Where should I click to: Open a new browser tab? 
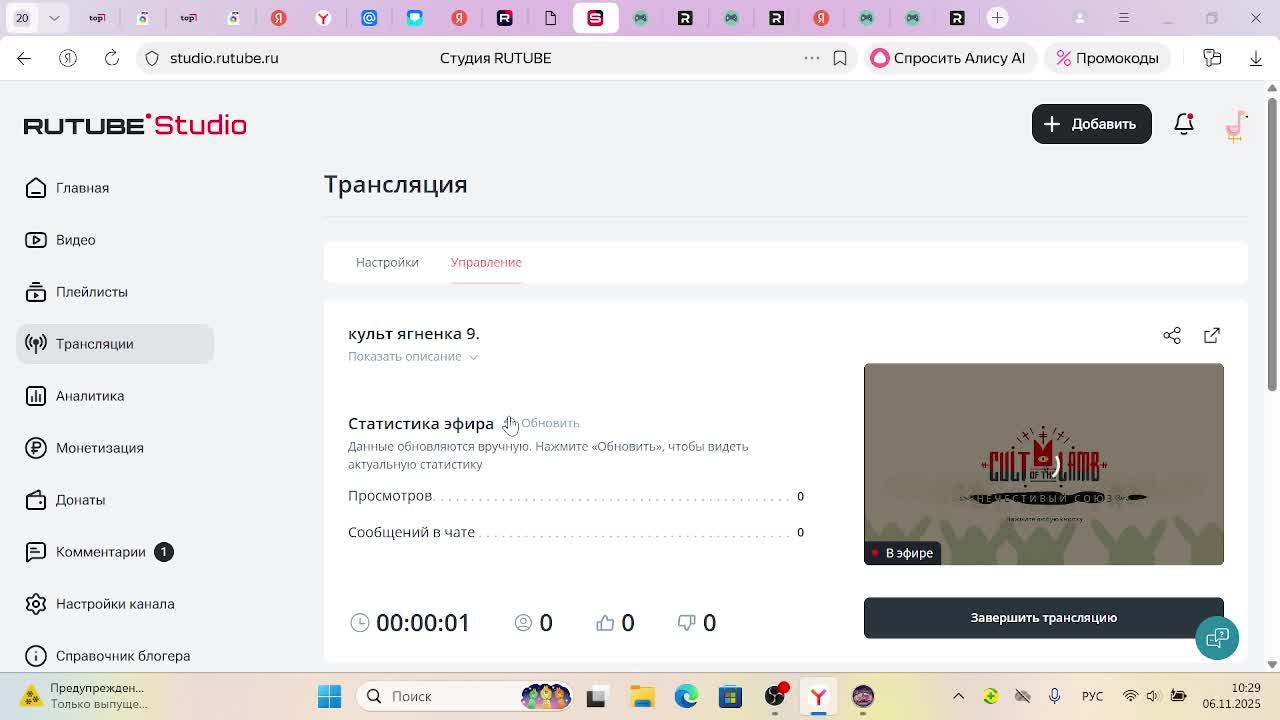click(997, 18)
